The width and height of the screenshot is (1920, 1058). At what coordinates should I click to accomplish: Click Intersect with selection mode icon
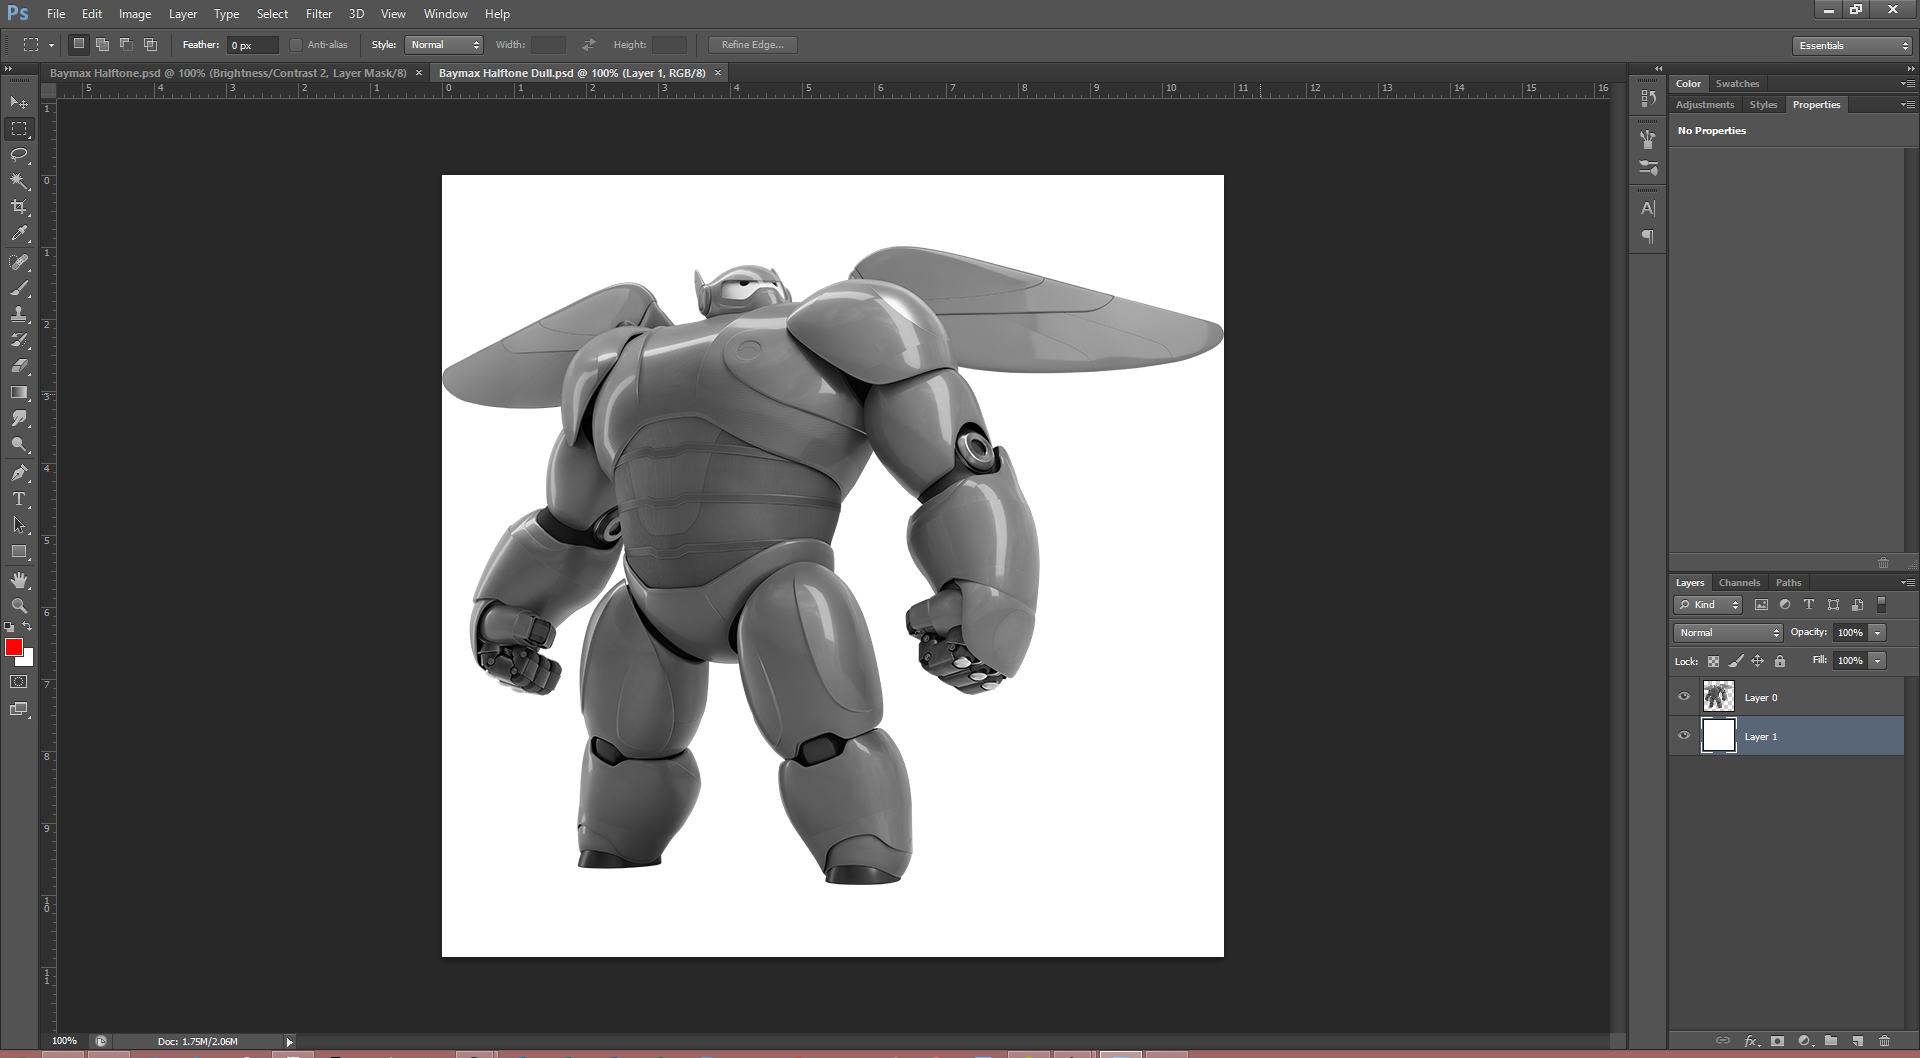tap(150, 44)
